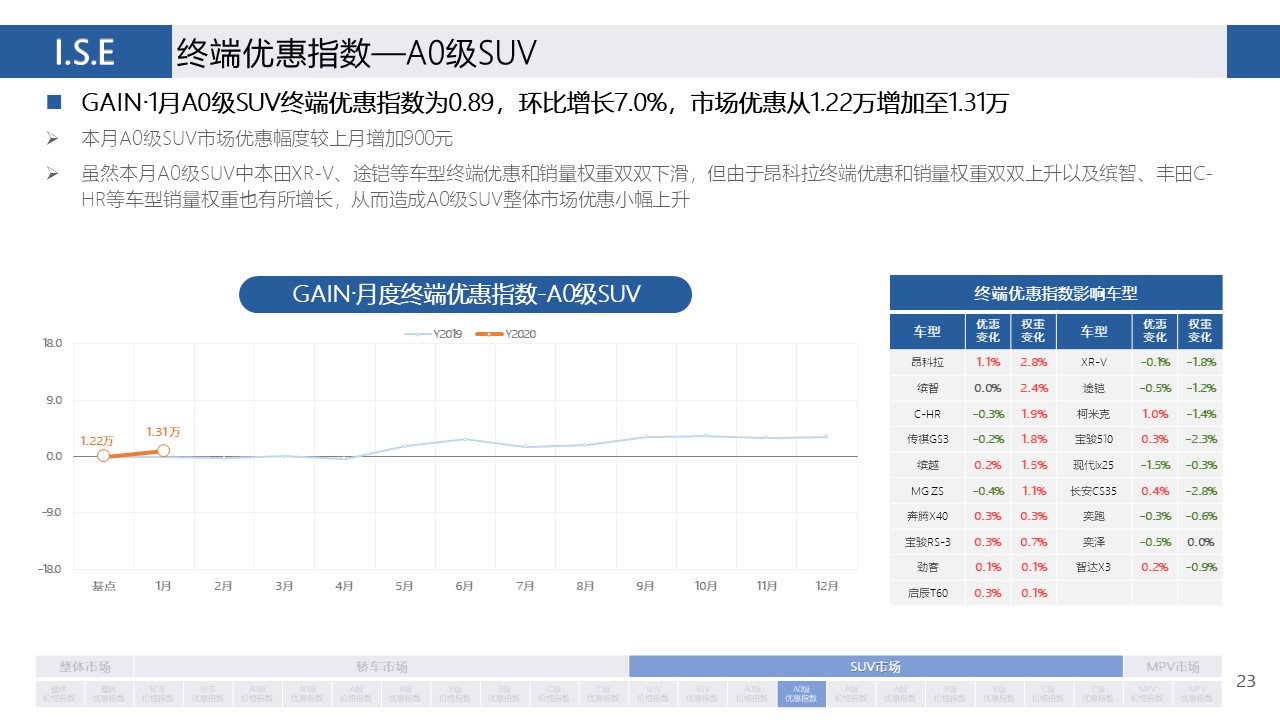Click the Y2019 legend entry
Screen dimensions: 1280x720
point(434,334)
